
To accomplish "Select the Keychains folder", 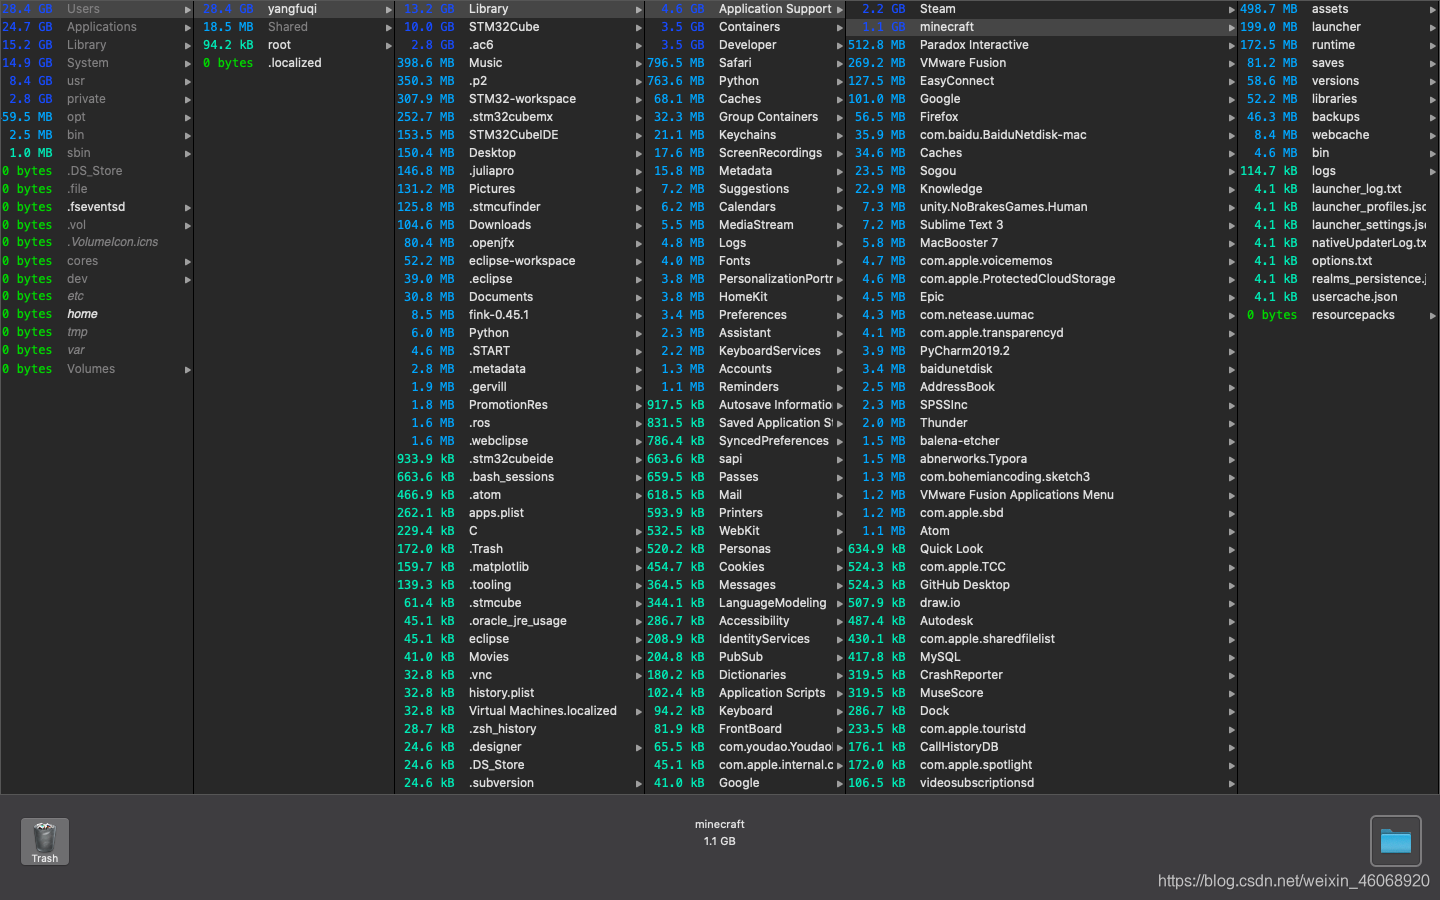I will tap(745, 135).
